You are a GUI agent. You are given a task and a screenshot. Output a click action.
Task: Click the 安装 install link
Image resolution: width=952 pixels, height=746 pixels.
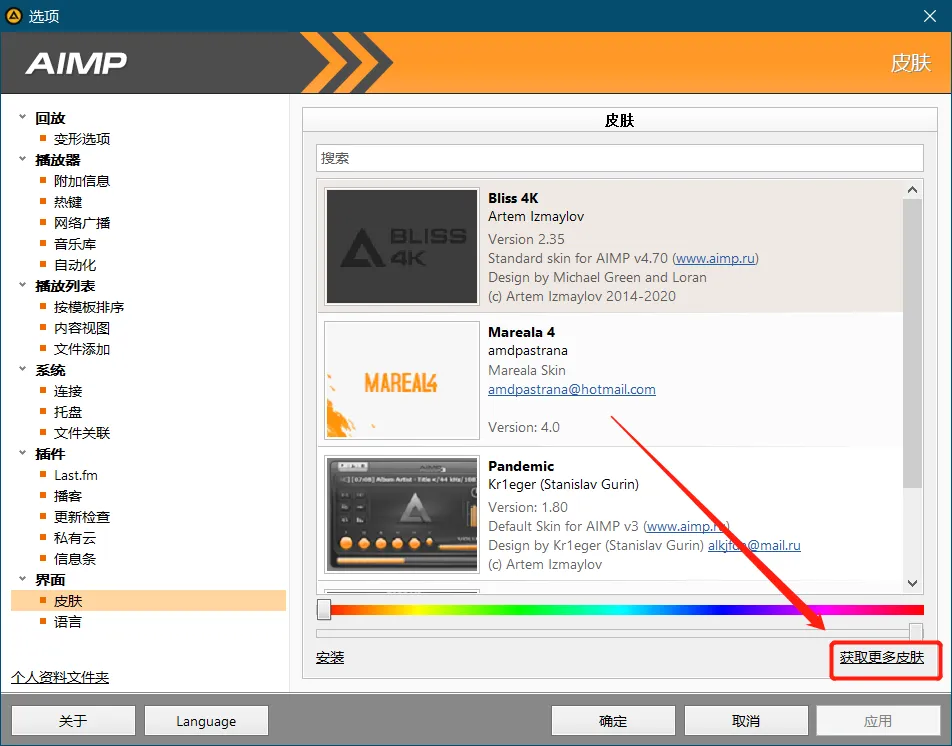coord(330,657)
